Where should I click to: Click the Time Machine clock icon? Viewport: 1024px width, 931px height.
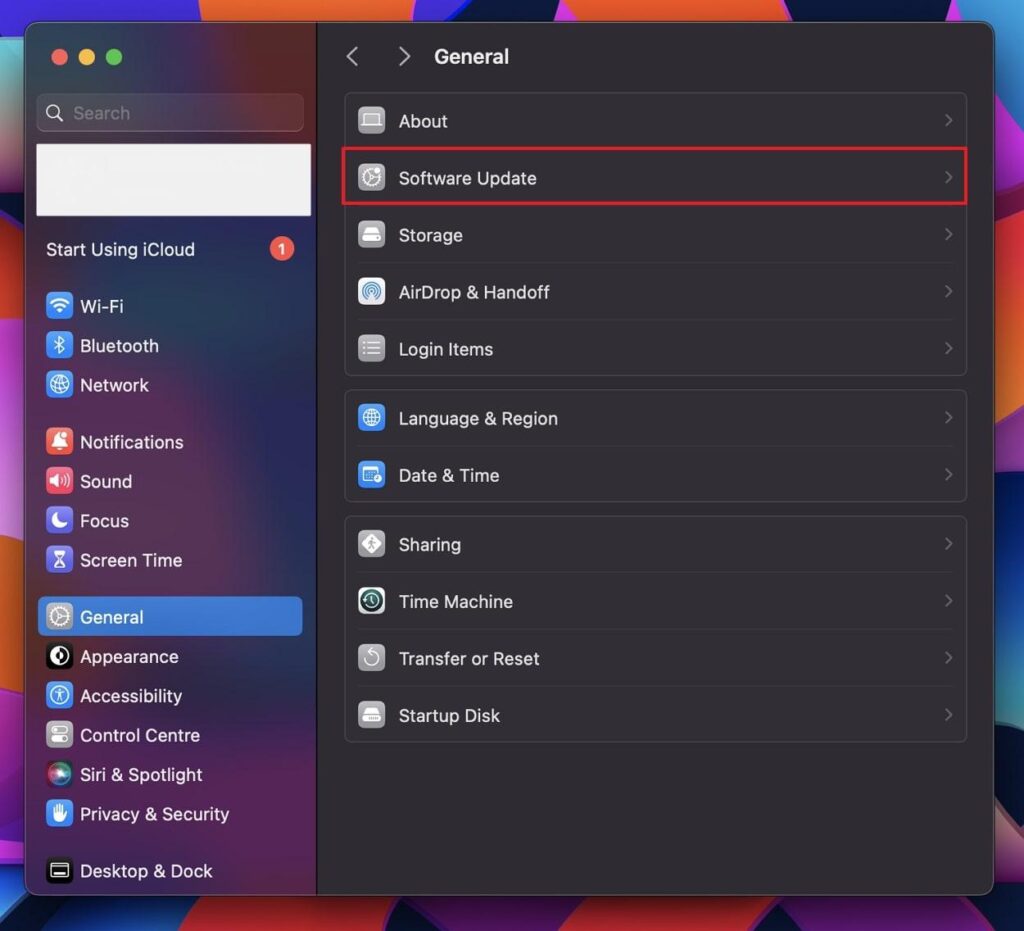click(x=372, y=601)
